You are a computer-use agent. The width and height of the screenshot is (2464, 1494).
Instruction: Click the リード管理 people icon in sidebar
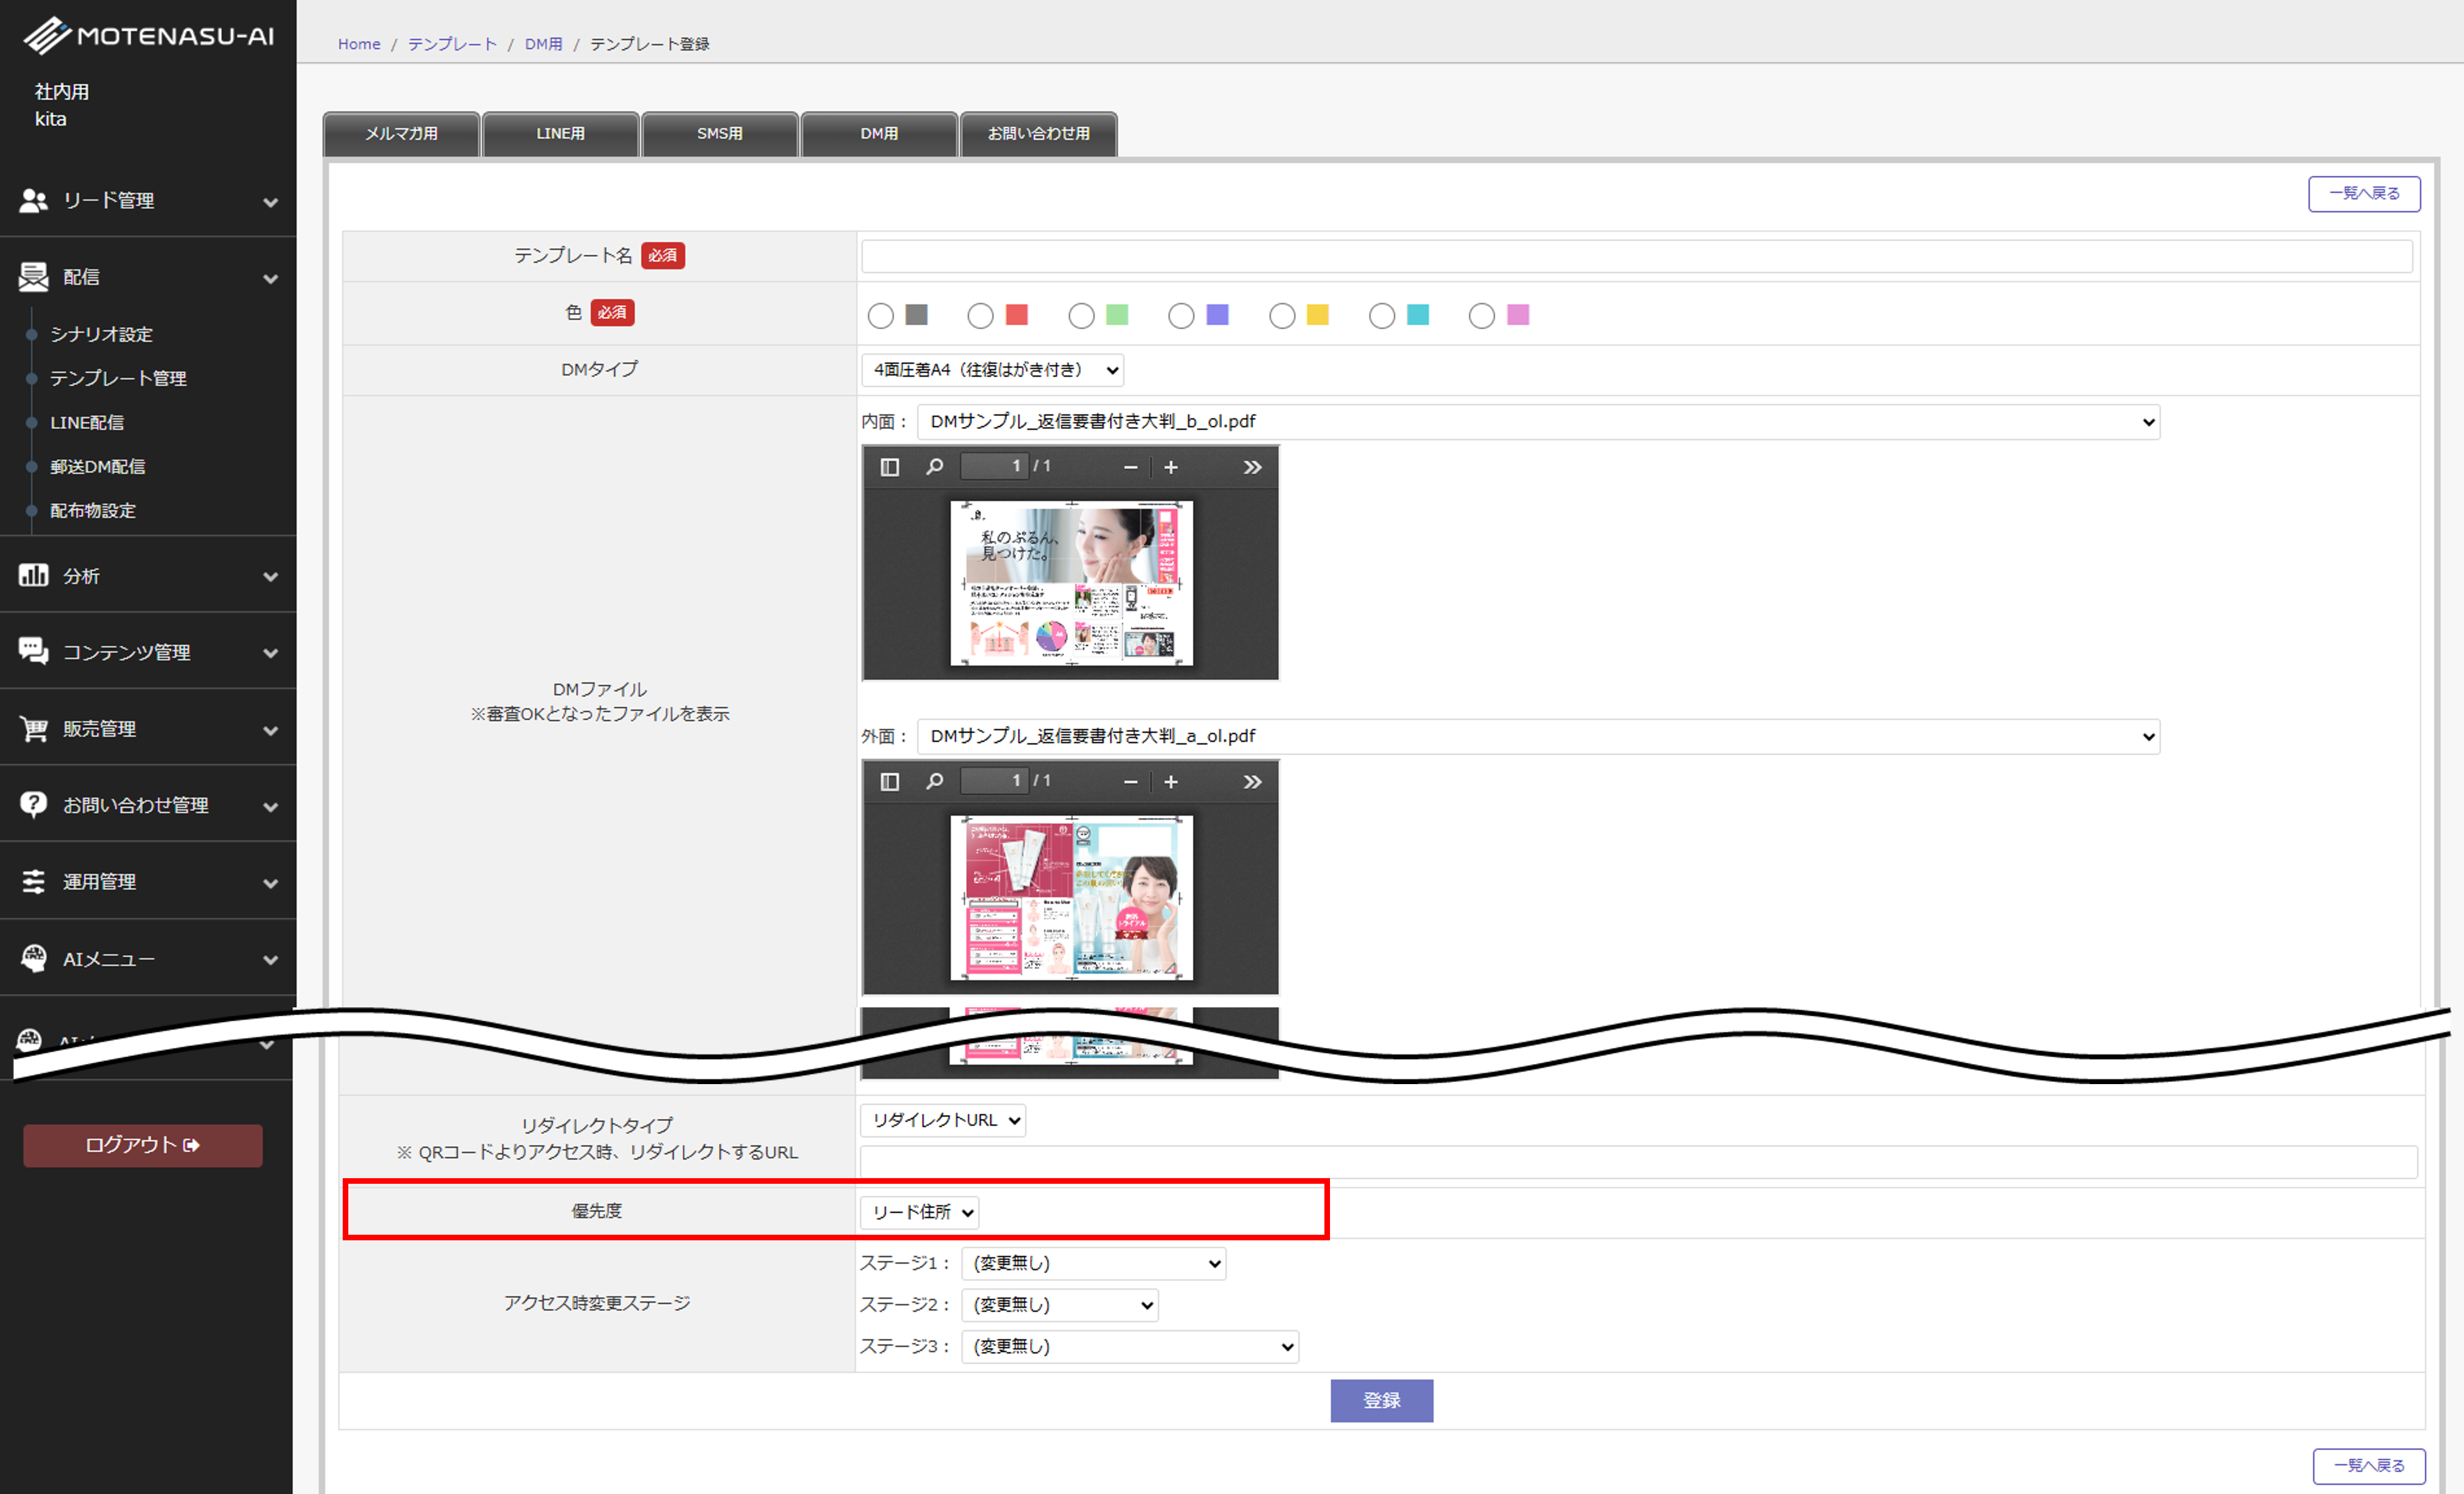click(33, 201)
